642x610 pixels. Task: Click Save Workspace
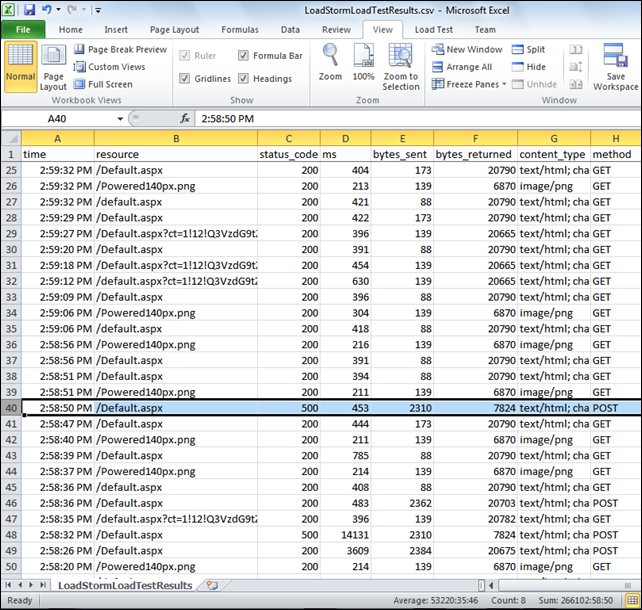[615, 67]
